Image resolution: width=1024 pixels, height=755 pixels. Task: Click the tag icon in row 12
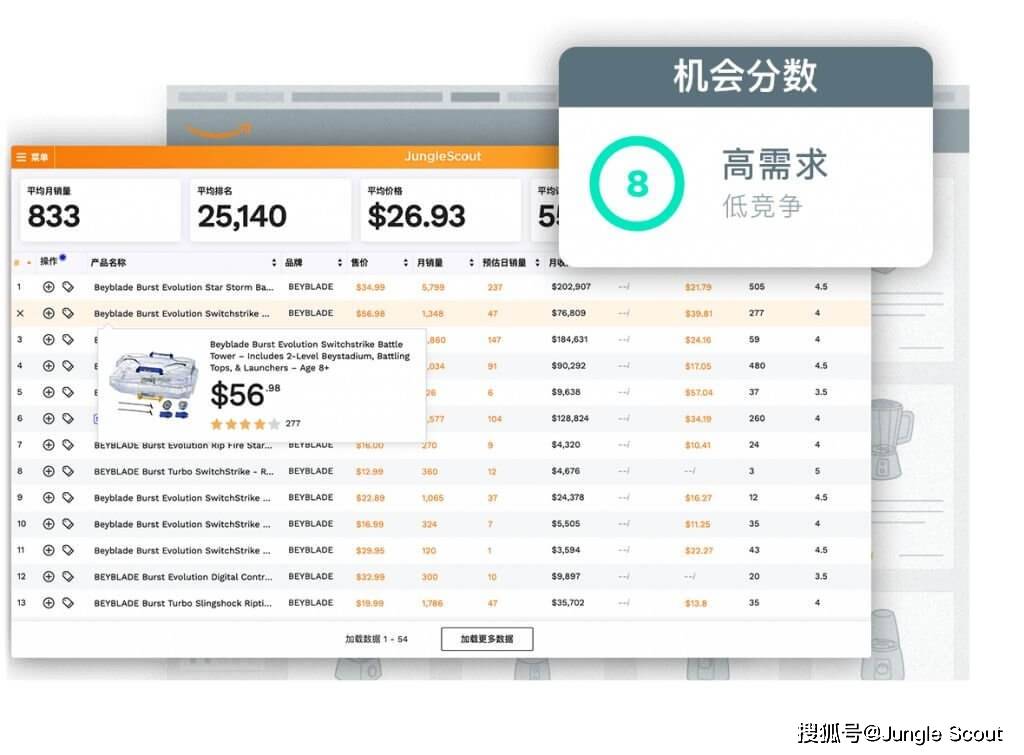(x=68, y=577)
